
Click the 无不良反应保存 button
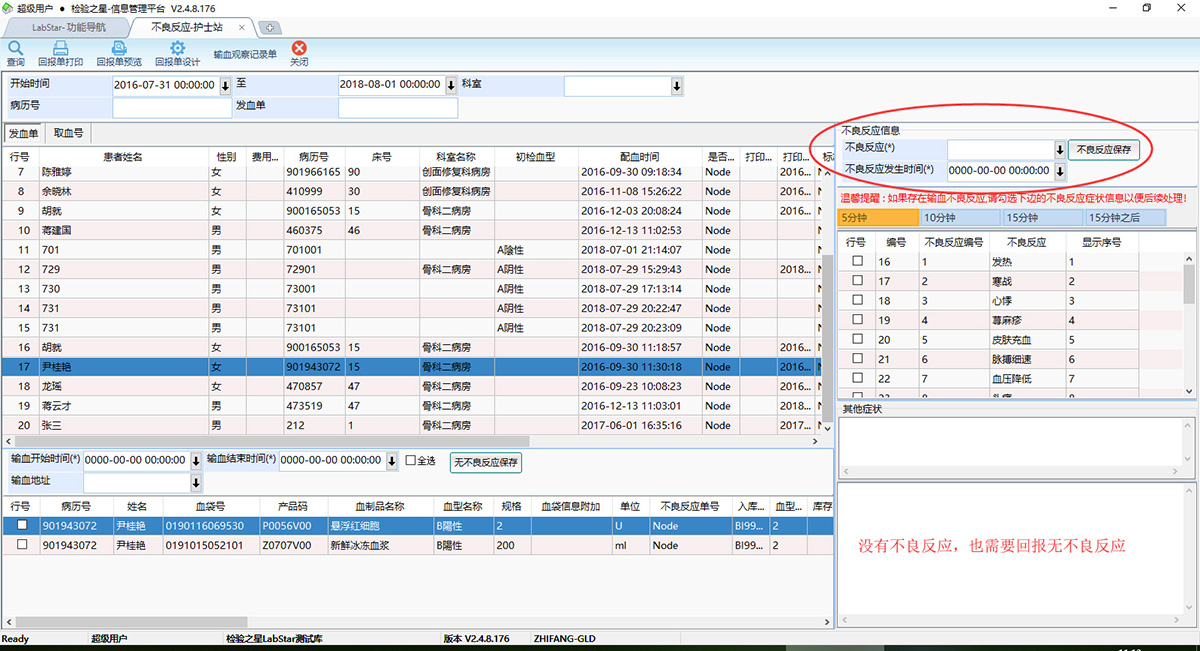(x=486, y=462)
